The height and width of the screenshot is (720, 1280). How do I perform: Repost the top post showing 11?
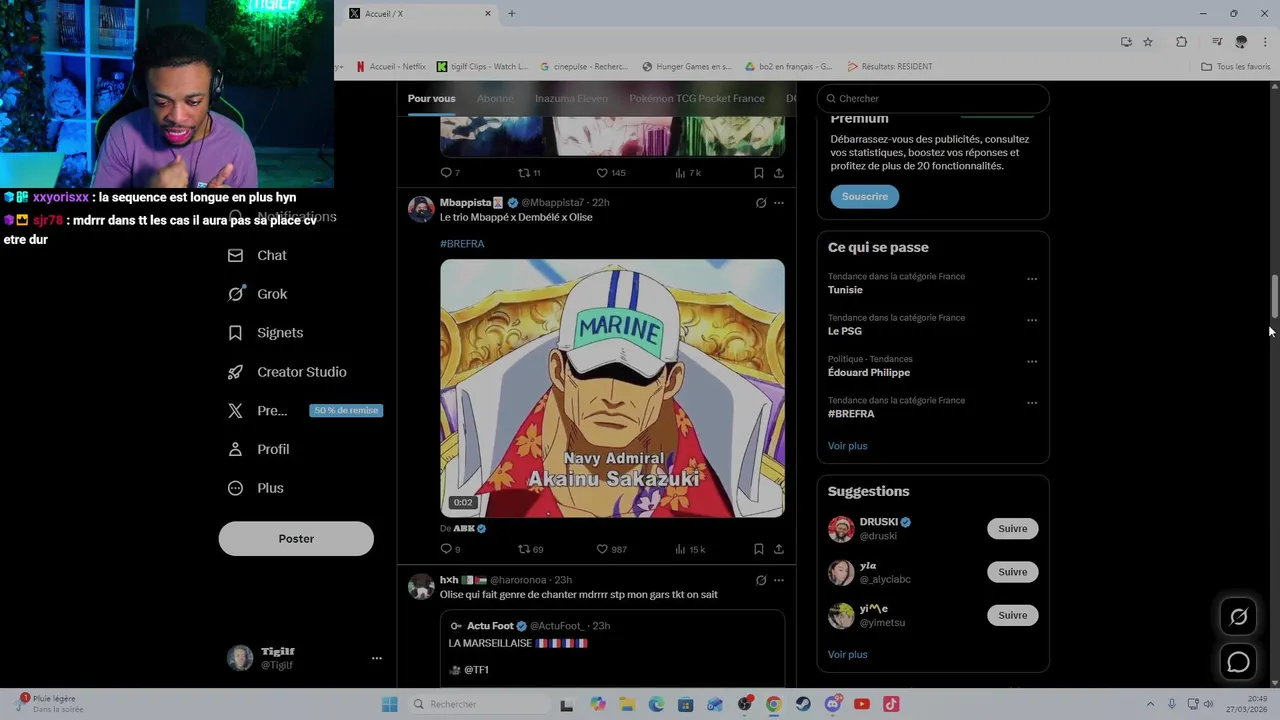click(529, 173)
